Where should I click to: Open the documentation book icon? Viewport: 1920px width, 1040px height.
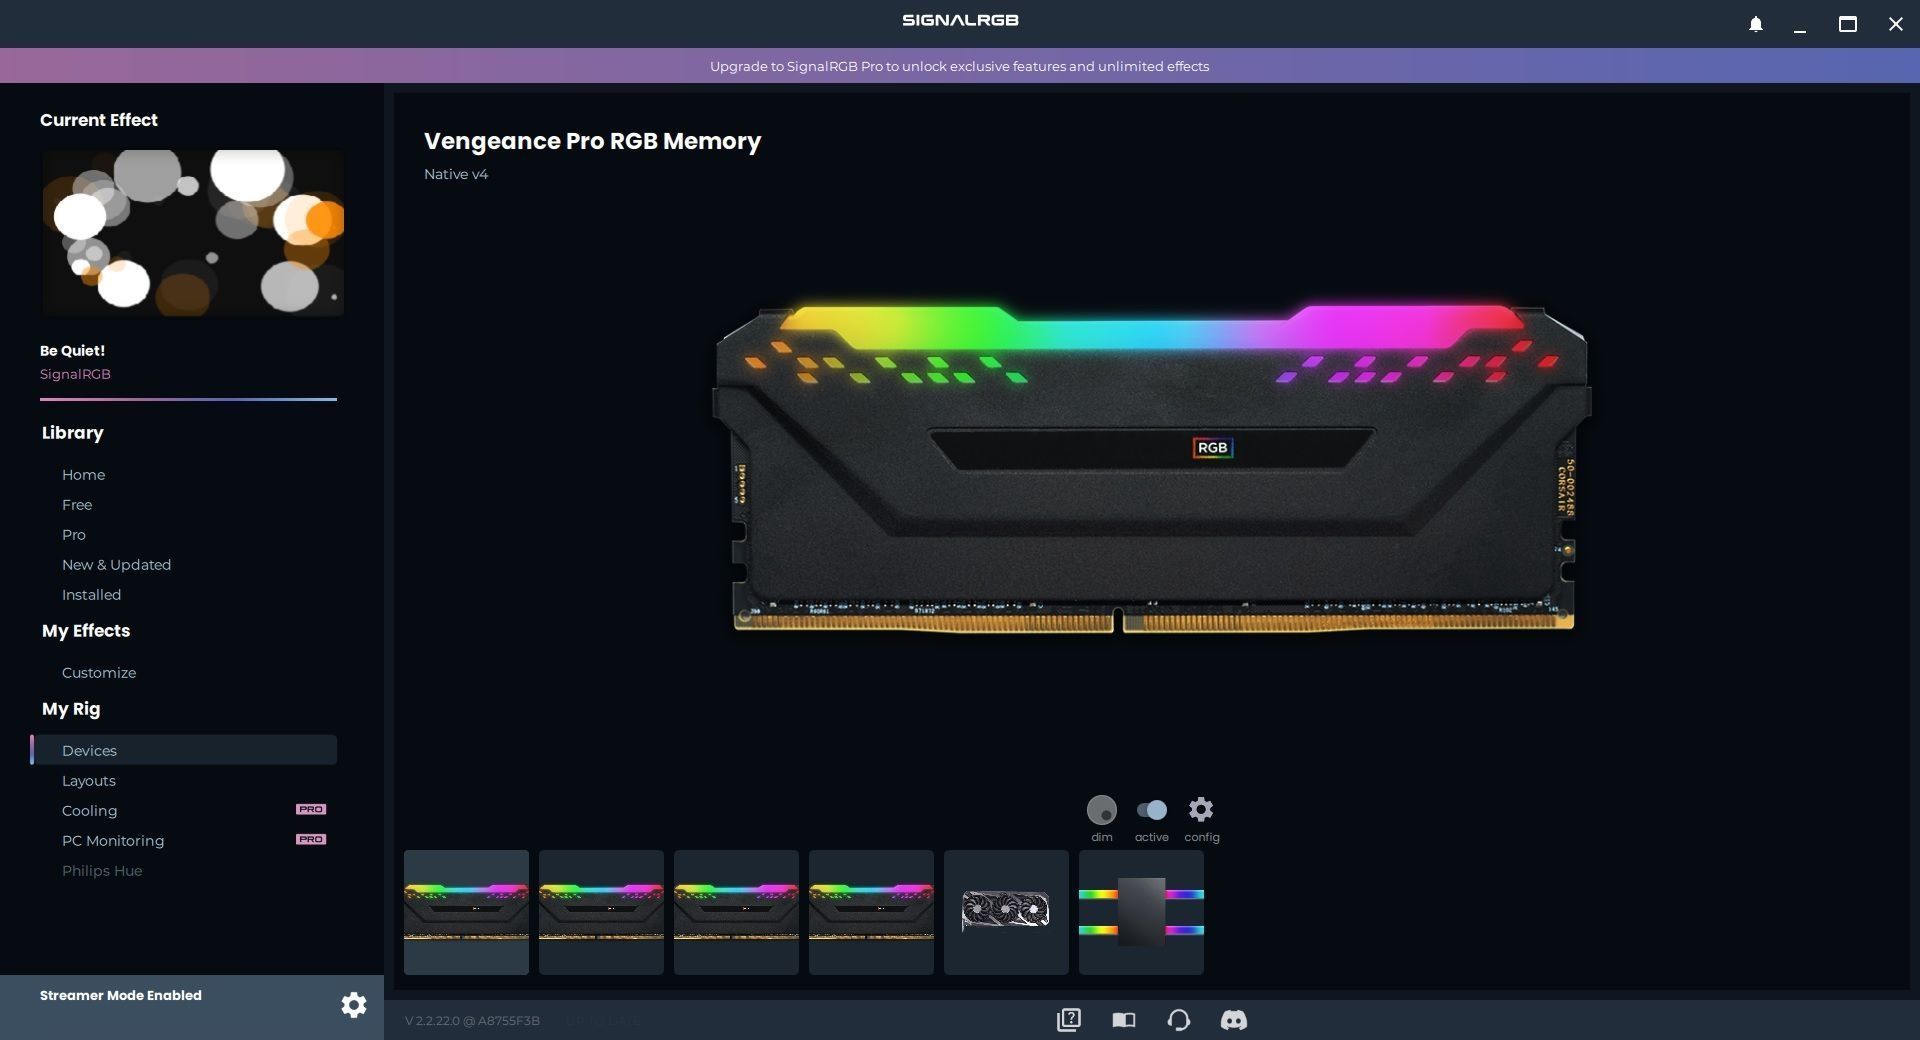pos(1124,1020)
